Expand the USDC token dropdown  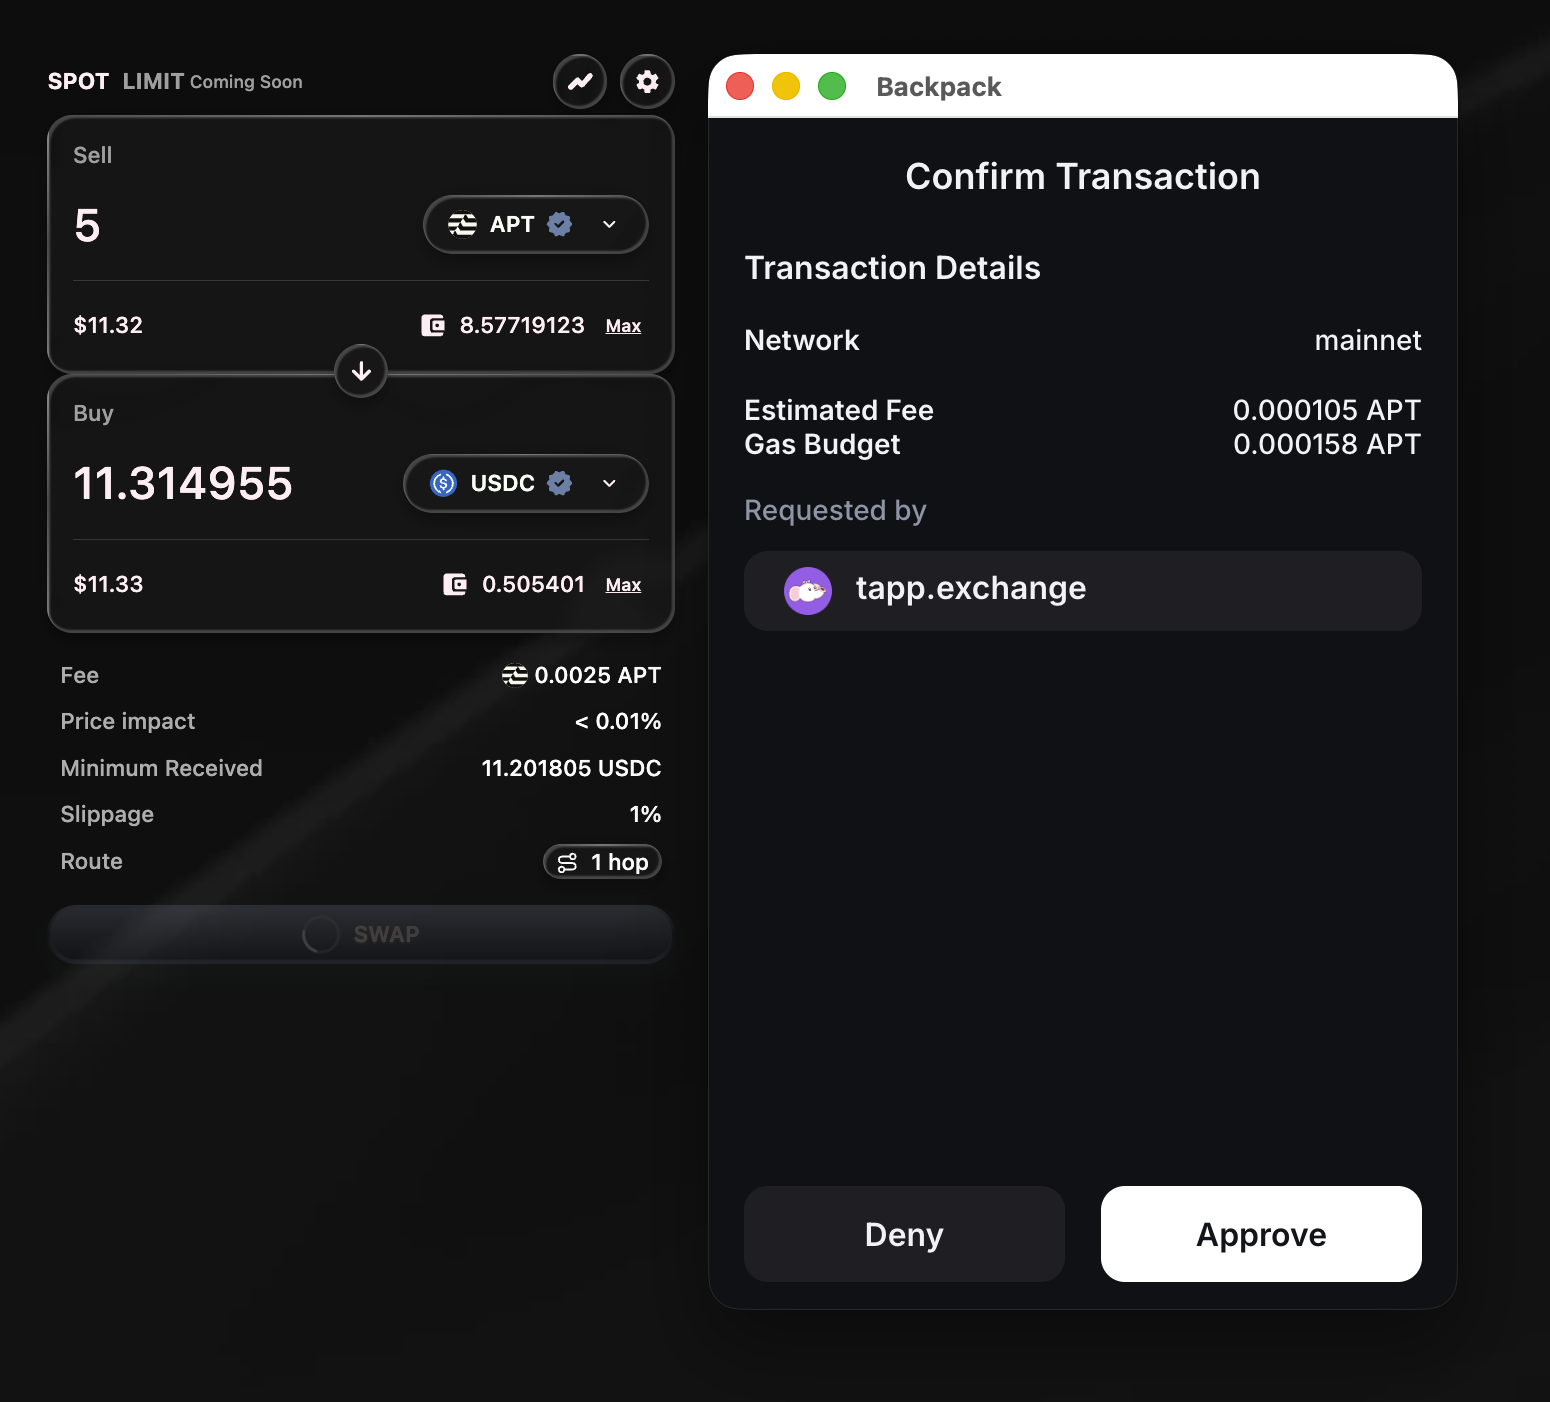click(609, 484)
